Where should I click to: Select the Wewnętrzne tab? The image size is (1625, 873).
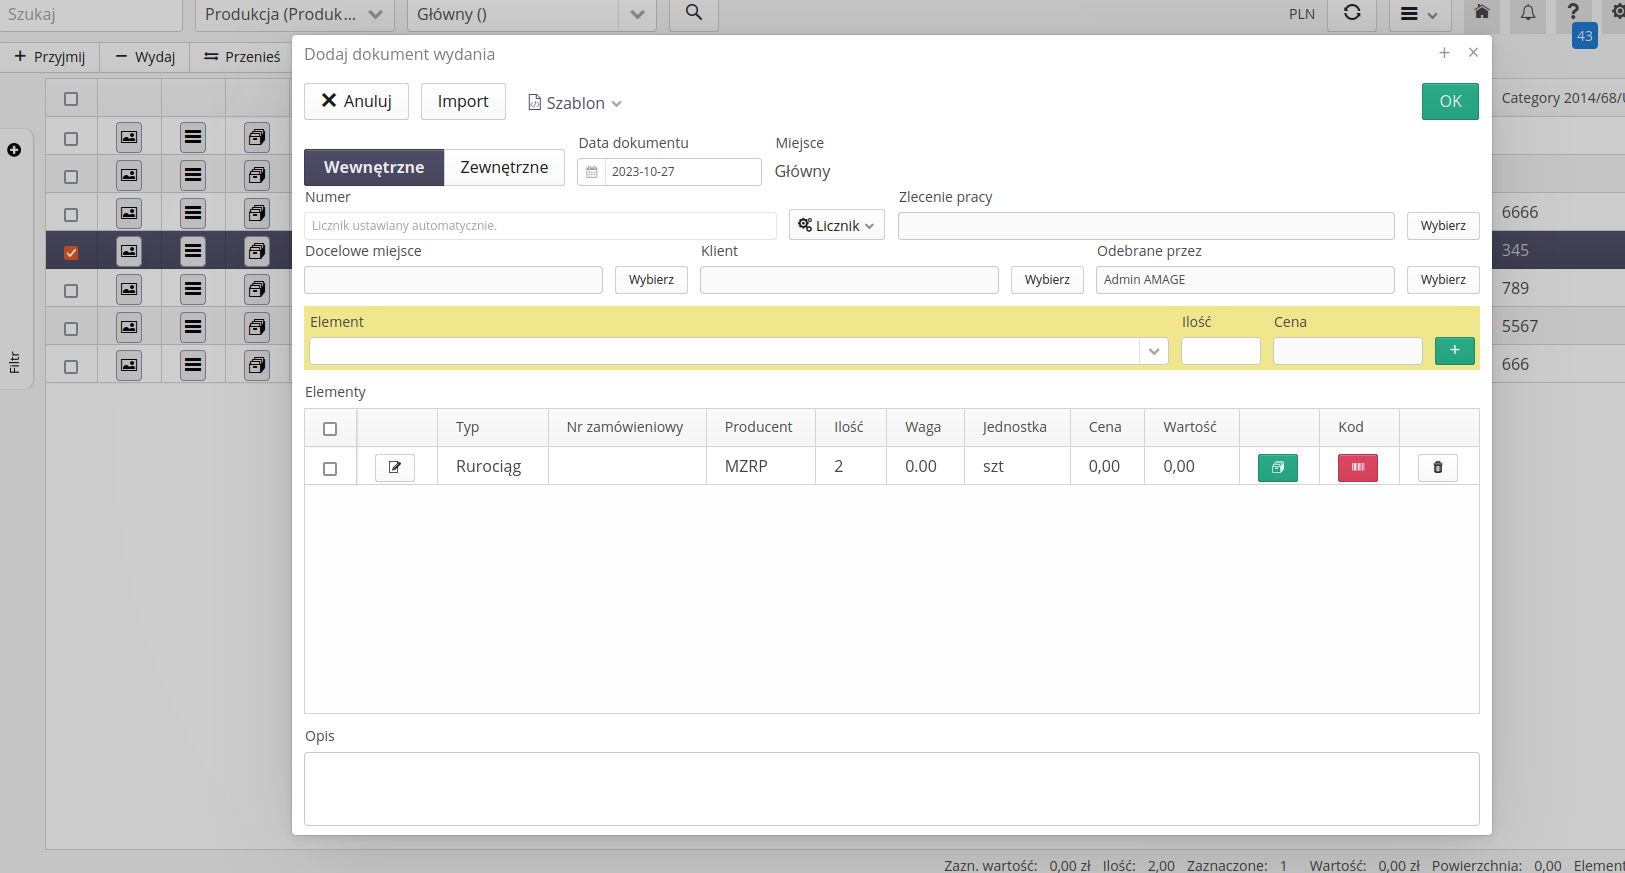tap(374, 167)
